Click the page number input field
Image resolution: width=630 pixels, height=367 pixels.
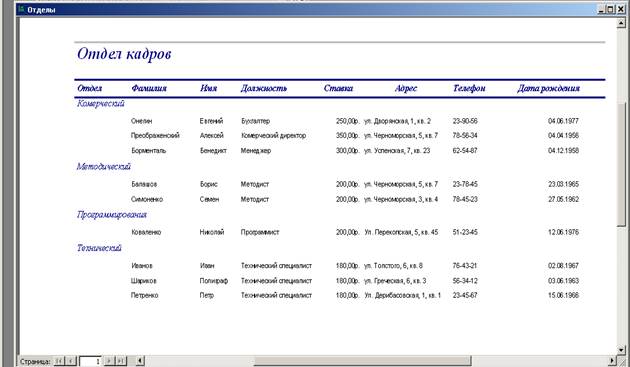90,361
